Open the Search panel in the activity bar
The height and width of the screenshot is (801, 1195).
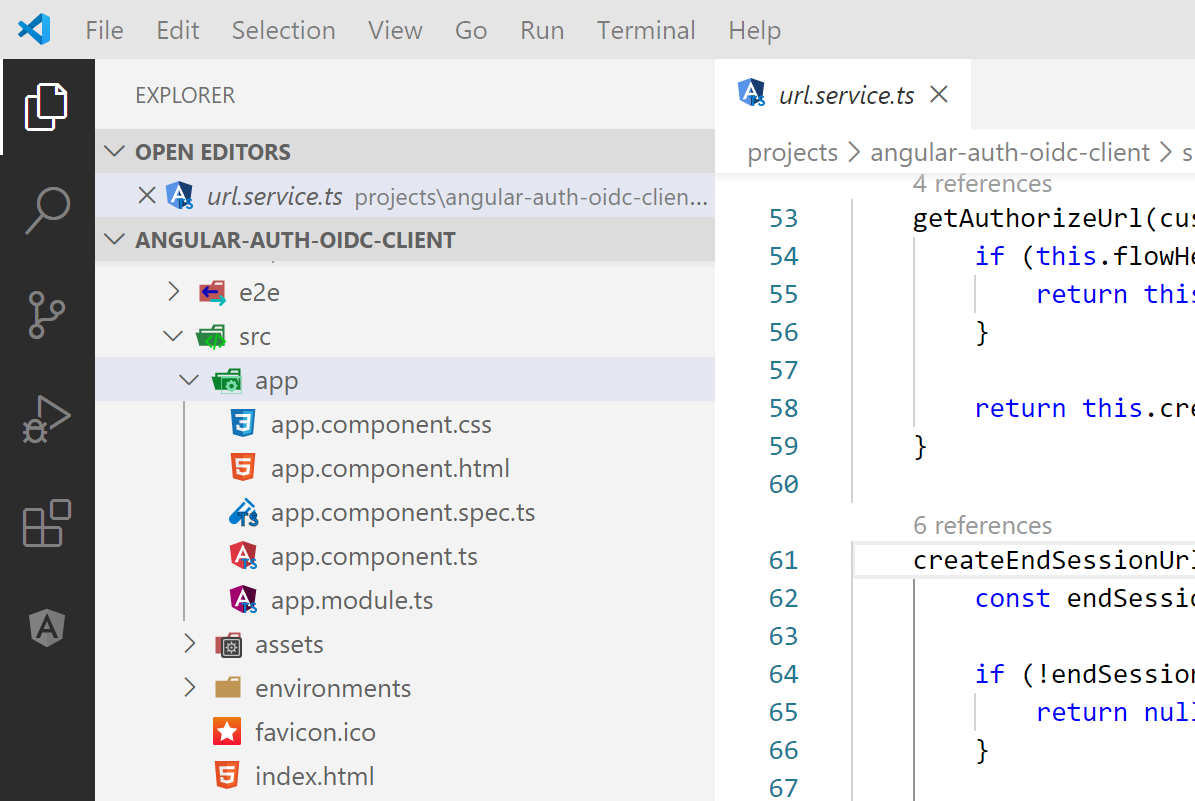48,209
